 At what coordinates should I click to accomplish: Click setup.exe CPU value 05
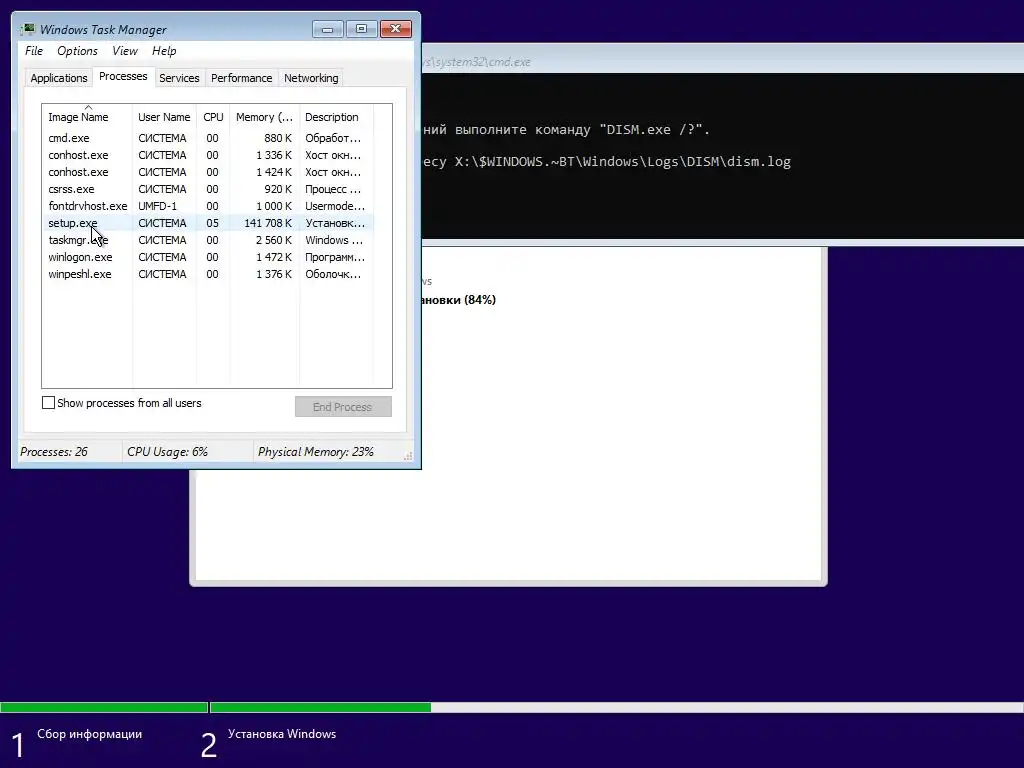[x=212, y=223]
